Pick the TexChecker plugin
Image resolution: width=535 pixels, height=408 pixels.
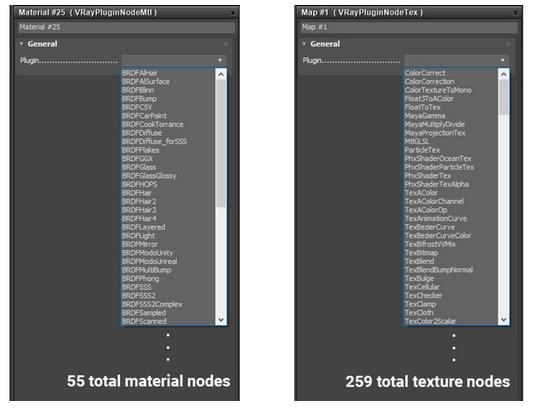click(x=423, y=295)
